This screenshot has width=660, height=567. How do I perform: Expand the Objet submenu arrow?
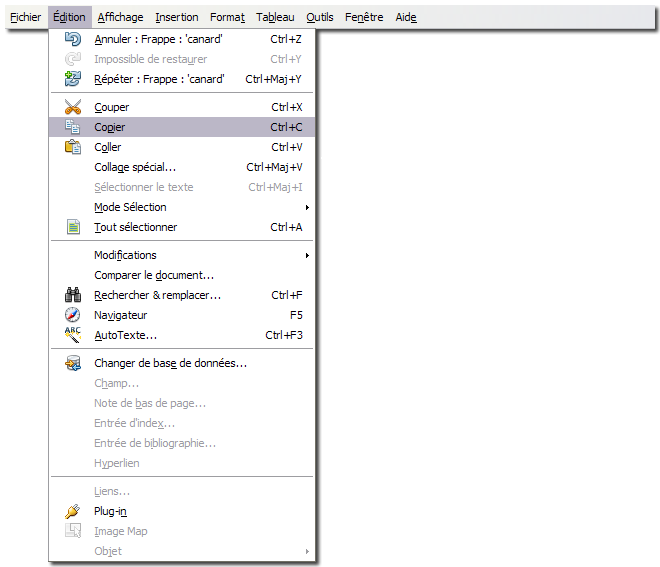pyautogui.click(x=307, y=551)
